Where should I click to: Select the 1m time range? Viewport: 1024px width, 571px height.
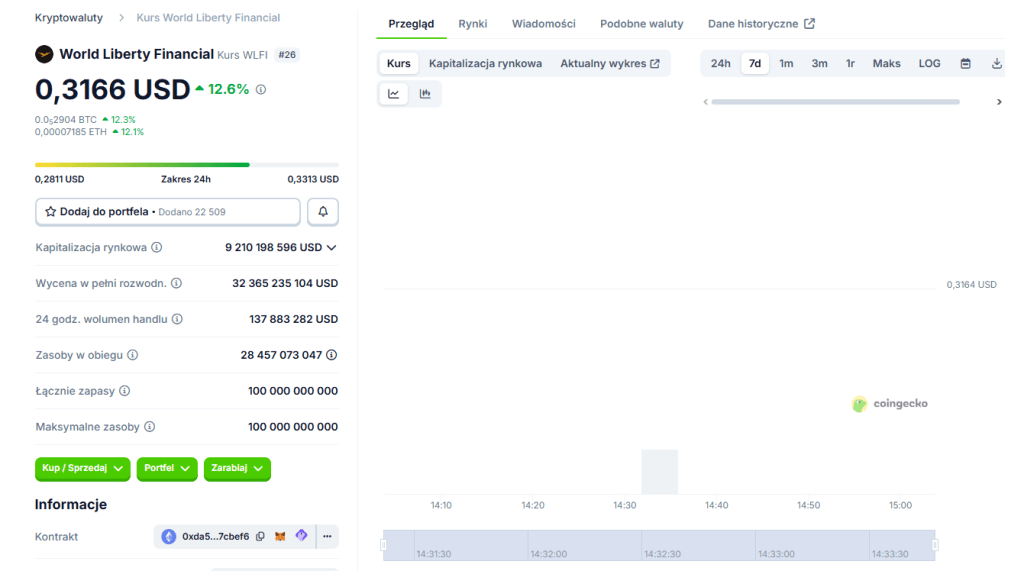786,63
